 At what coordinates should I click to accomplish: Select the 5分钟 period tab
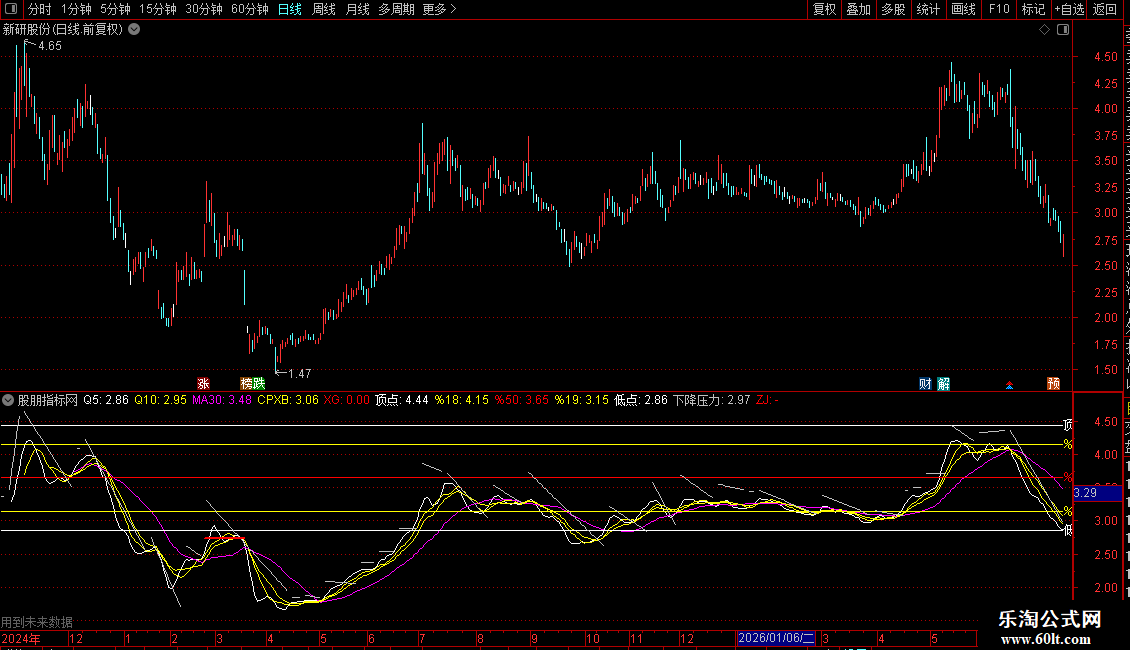coord(115,9)
